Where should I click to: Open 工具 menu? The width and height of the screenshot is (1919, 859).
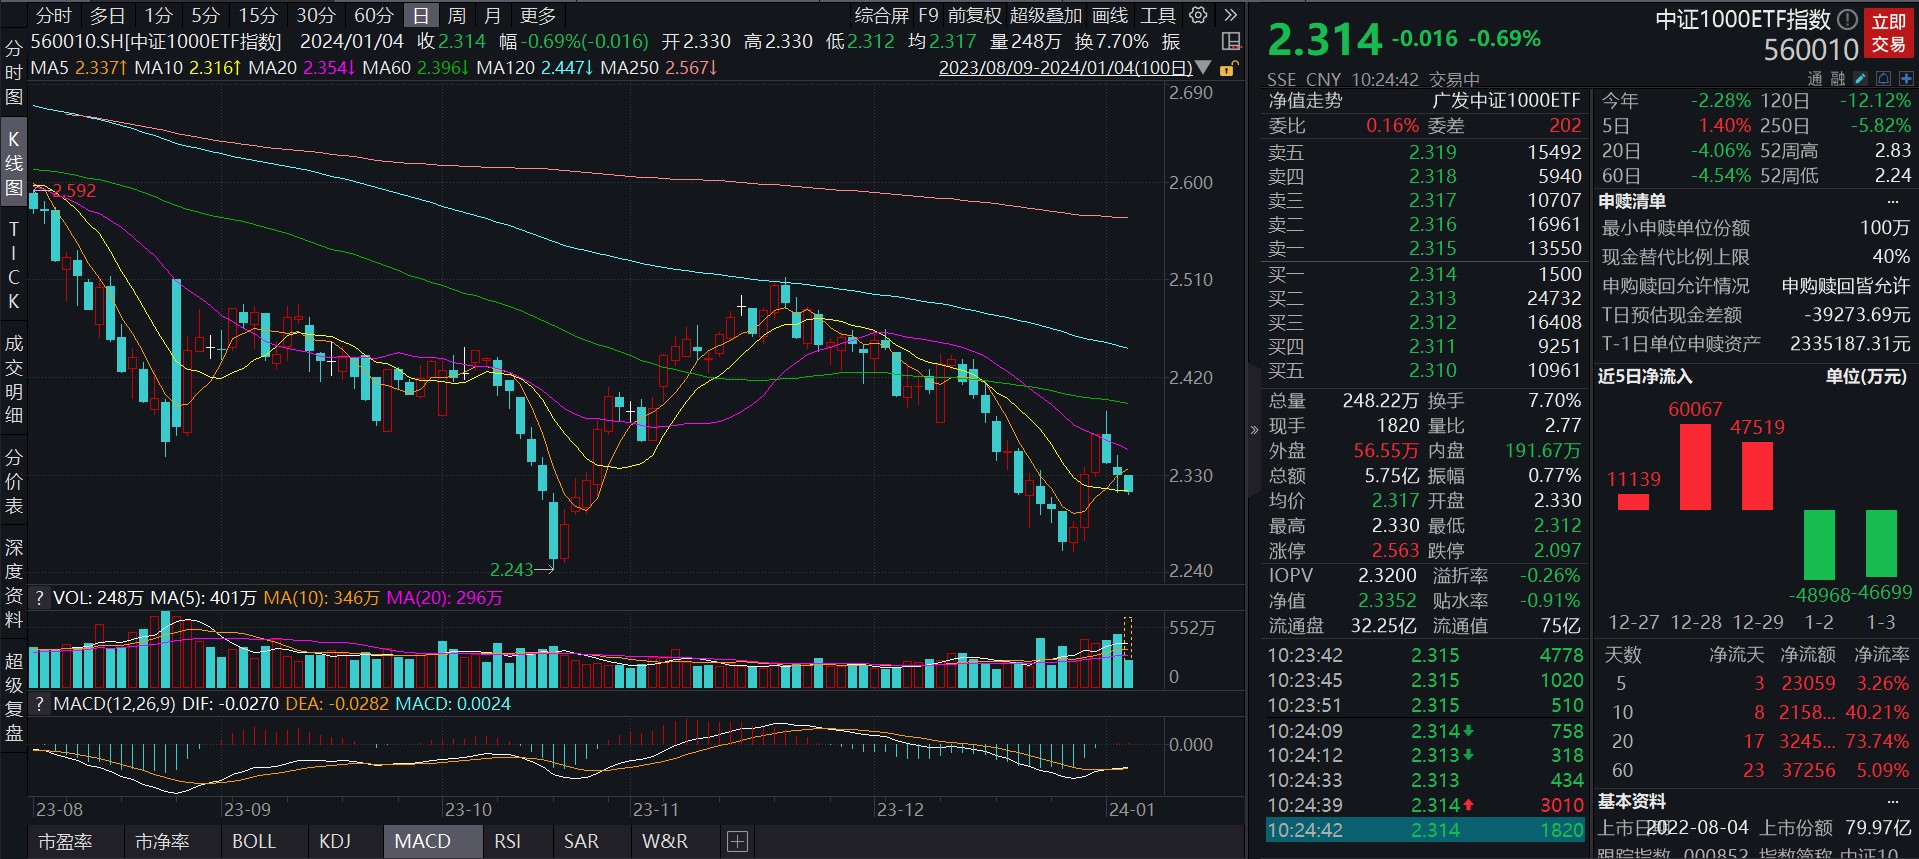point(1158,15)
